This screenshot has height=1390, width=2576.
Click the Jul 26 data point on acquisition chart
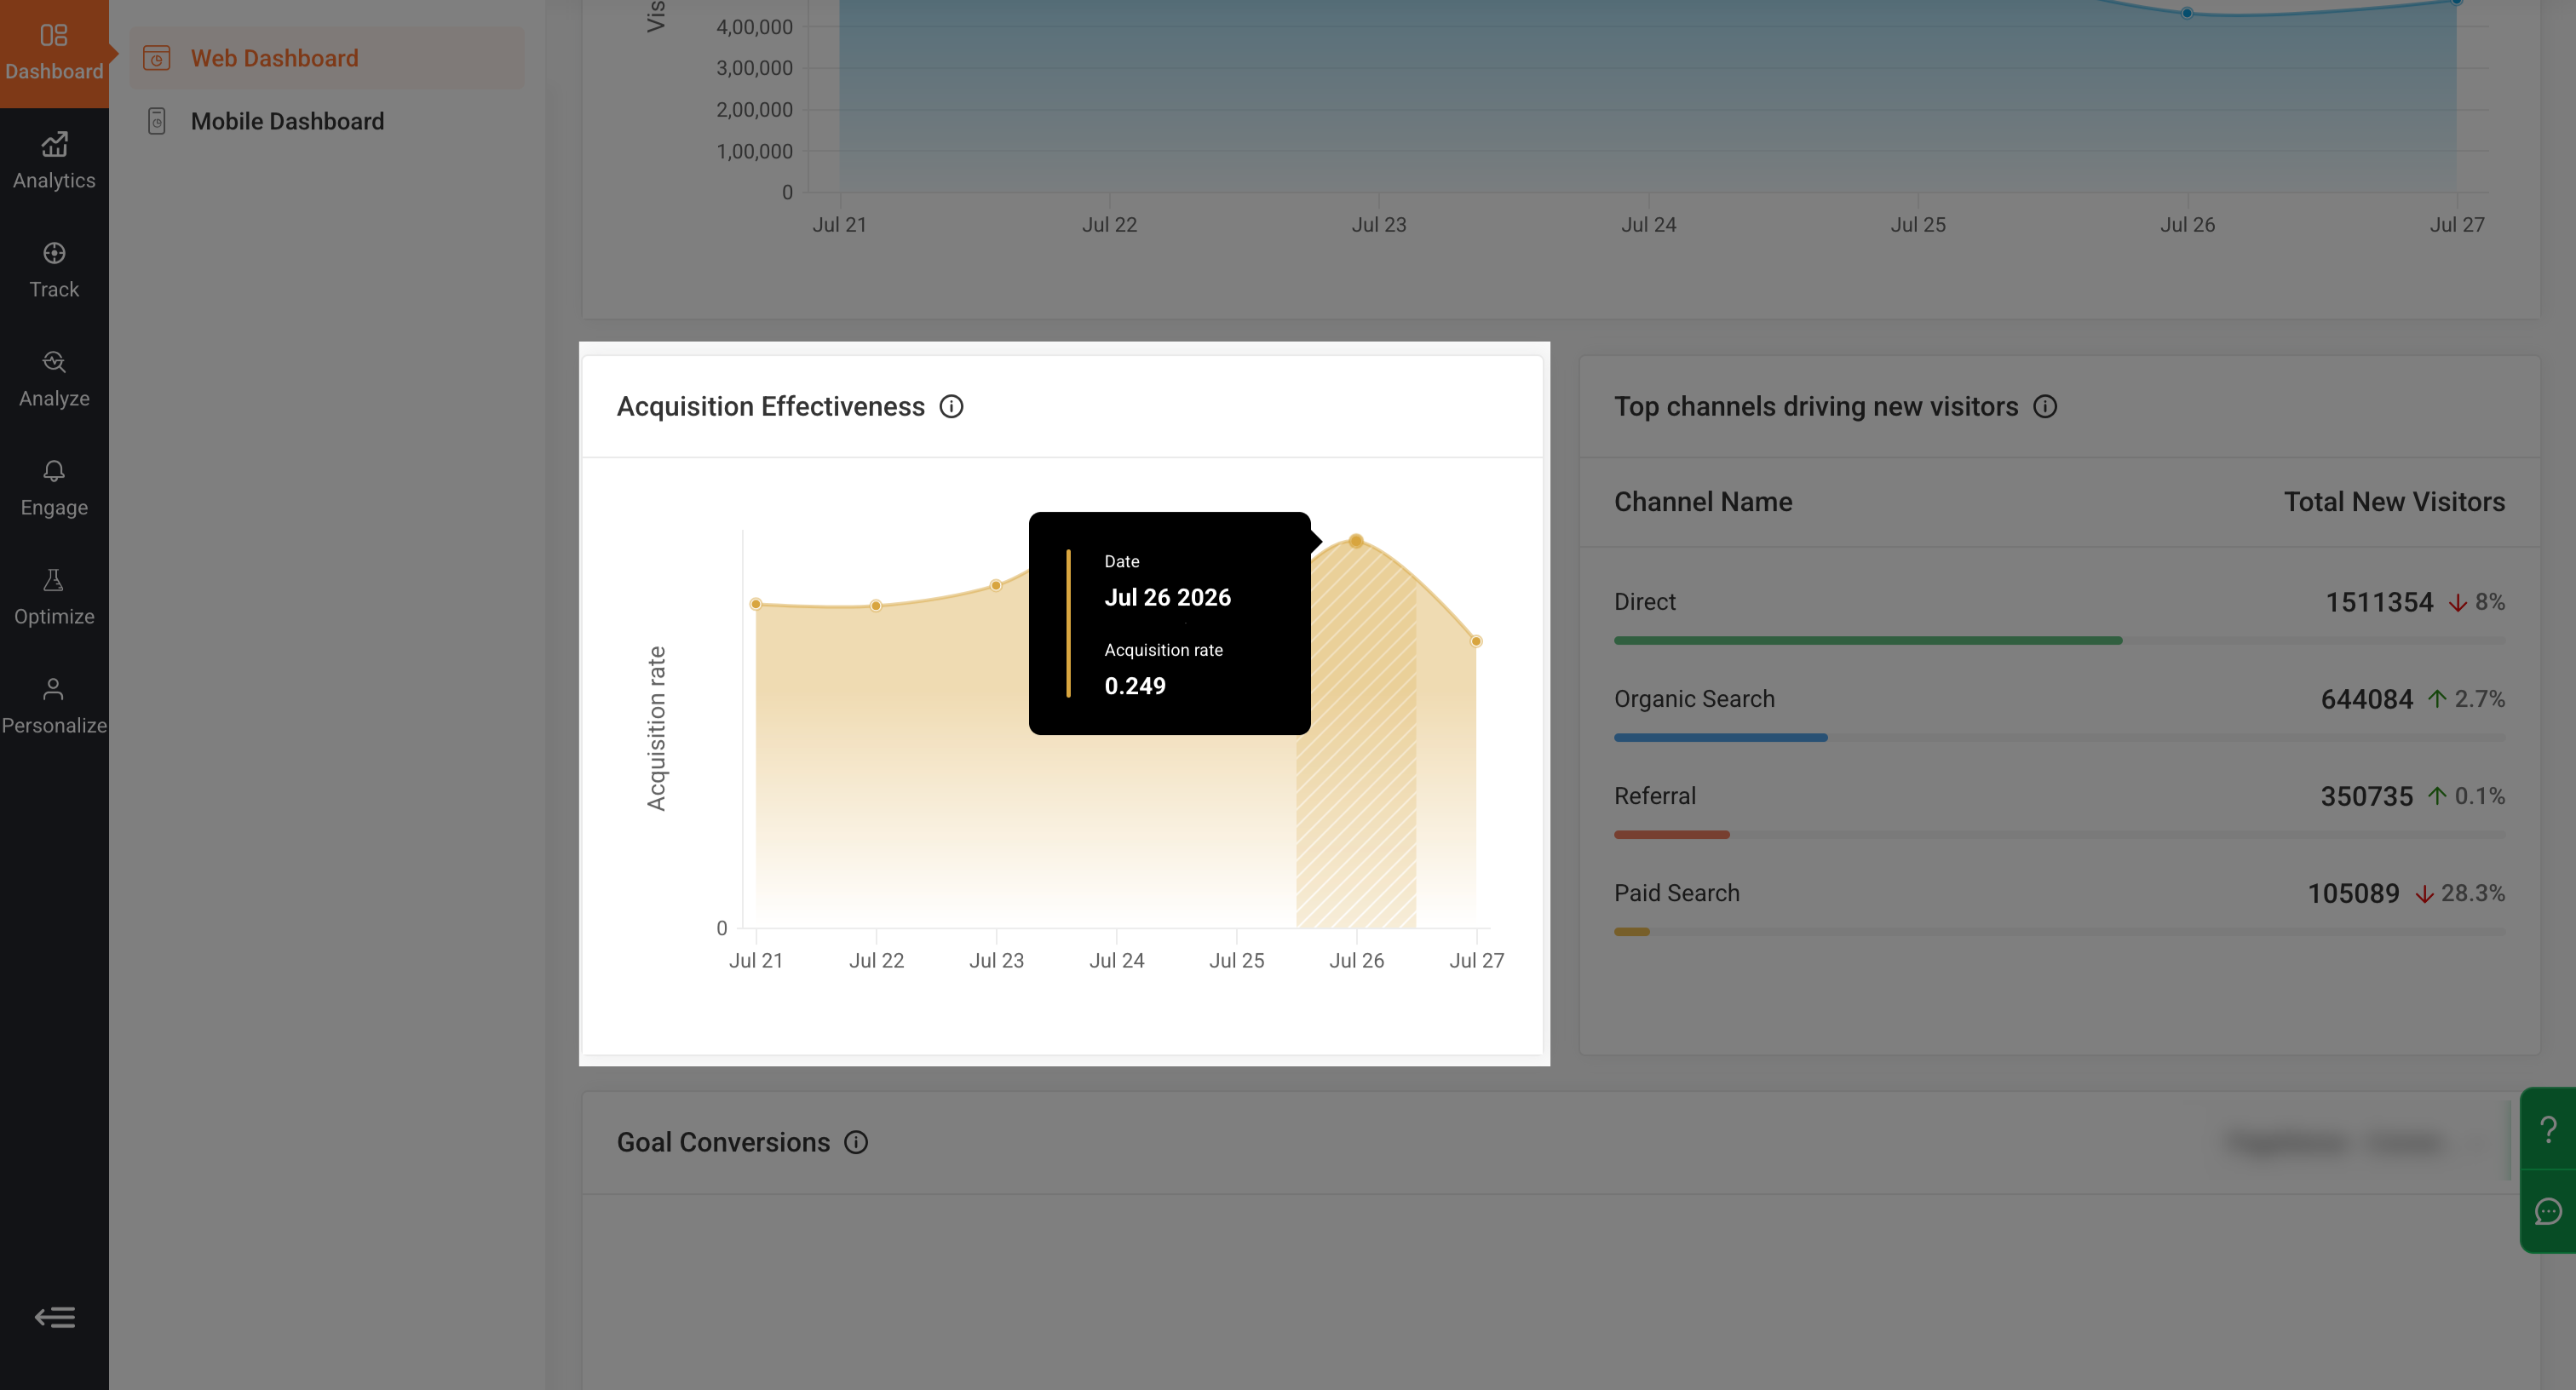point(1356,541)
